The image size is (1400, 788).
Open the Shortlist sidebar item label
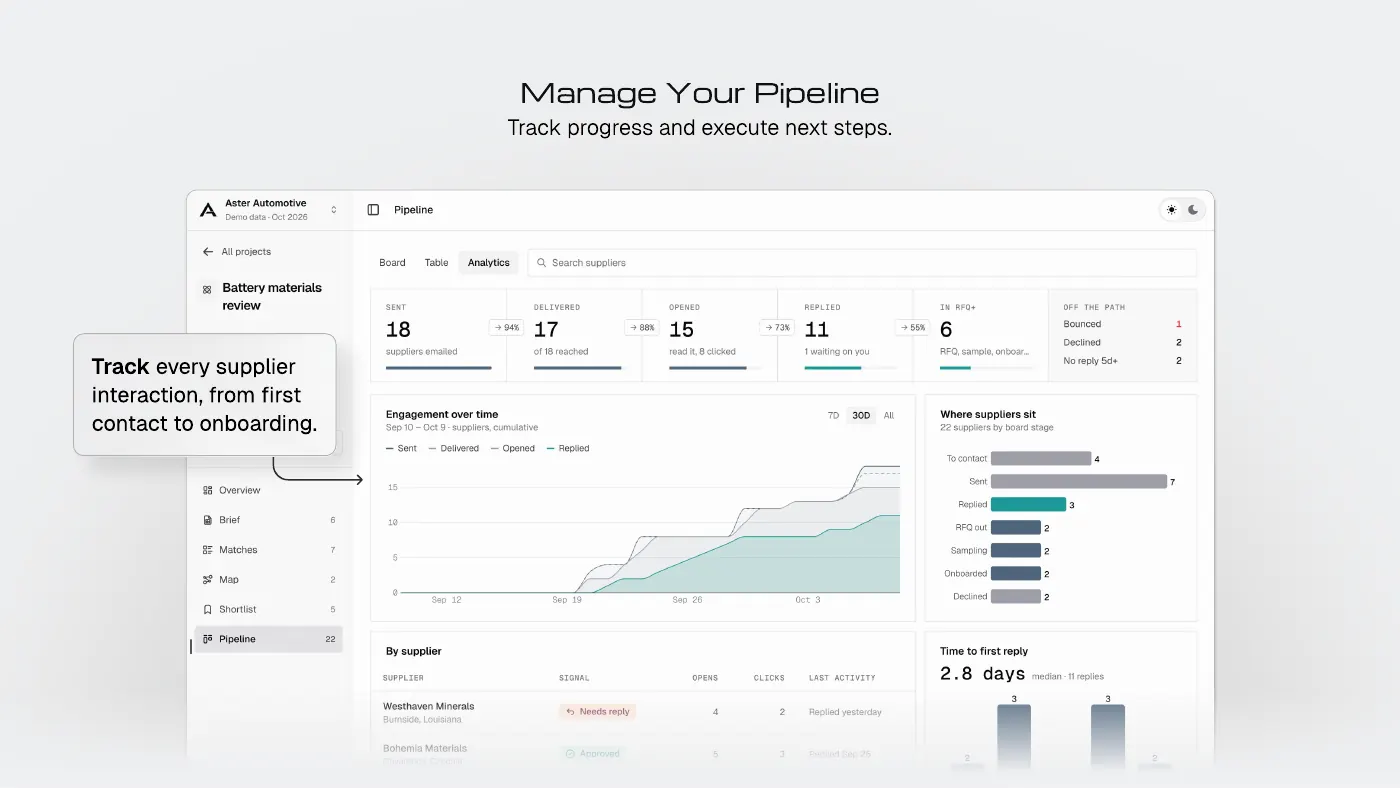pyautogui.click(x=238, y=609)
